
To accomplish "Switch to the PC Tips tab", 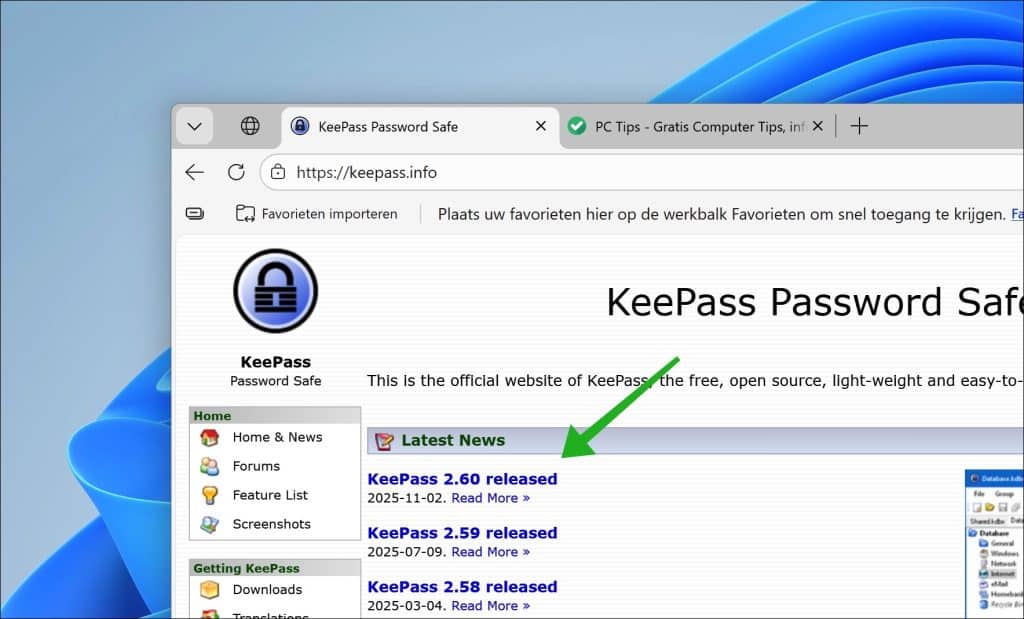I will coord(690,126).
